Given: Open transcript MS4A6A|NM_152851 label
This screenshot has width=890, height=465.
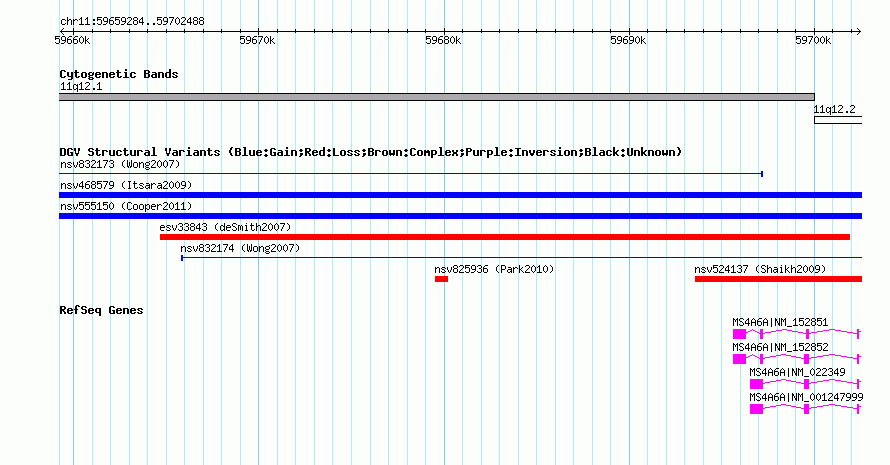Looking at the screenshot, I should pos(780,322).
